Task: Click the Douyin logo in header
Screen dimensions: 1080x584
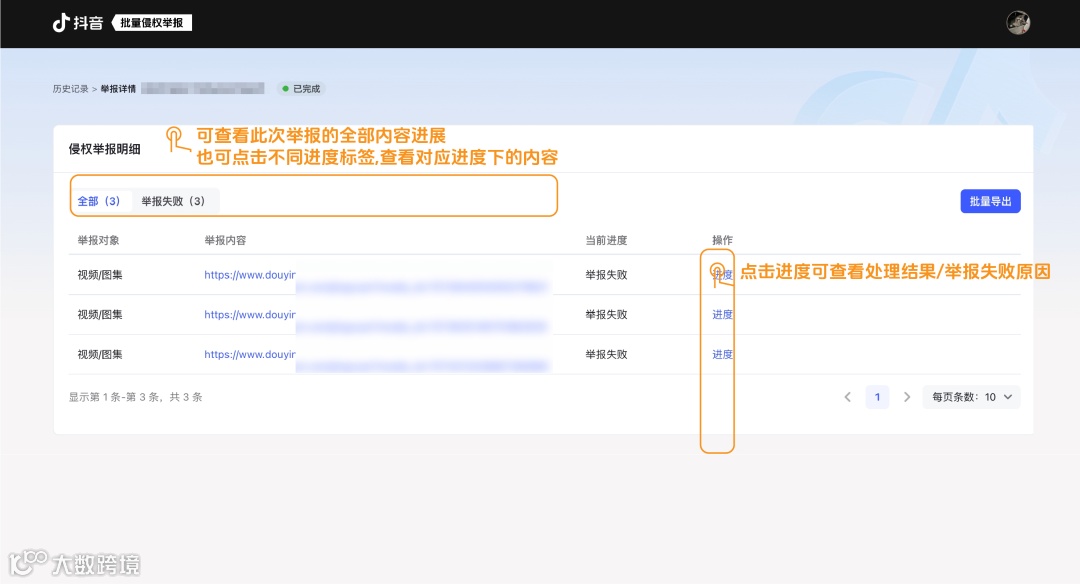Action: 78,23
